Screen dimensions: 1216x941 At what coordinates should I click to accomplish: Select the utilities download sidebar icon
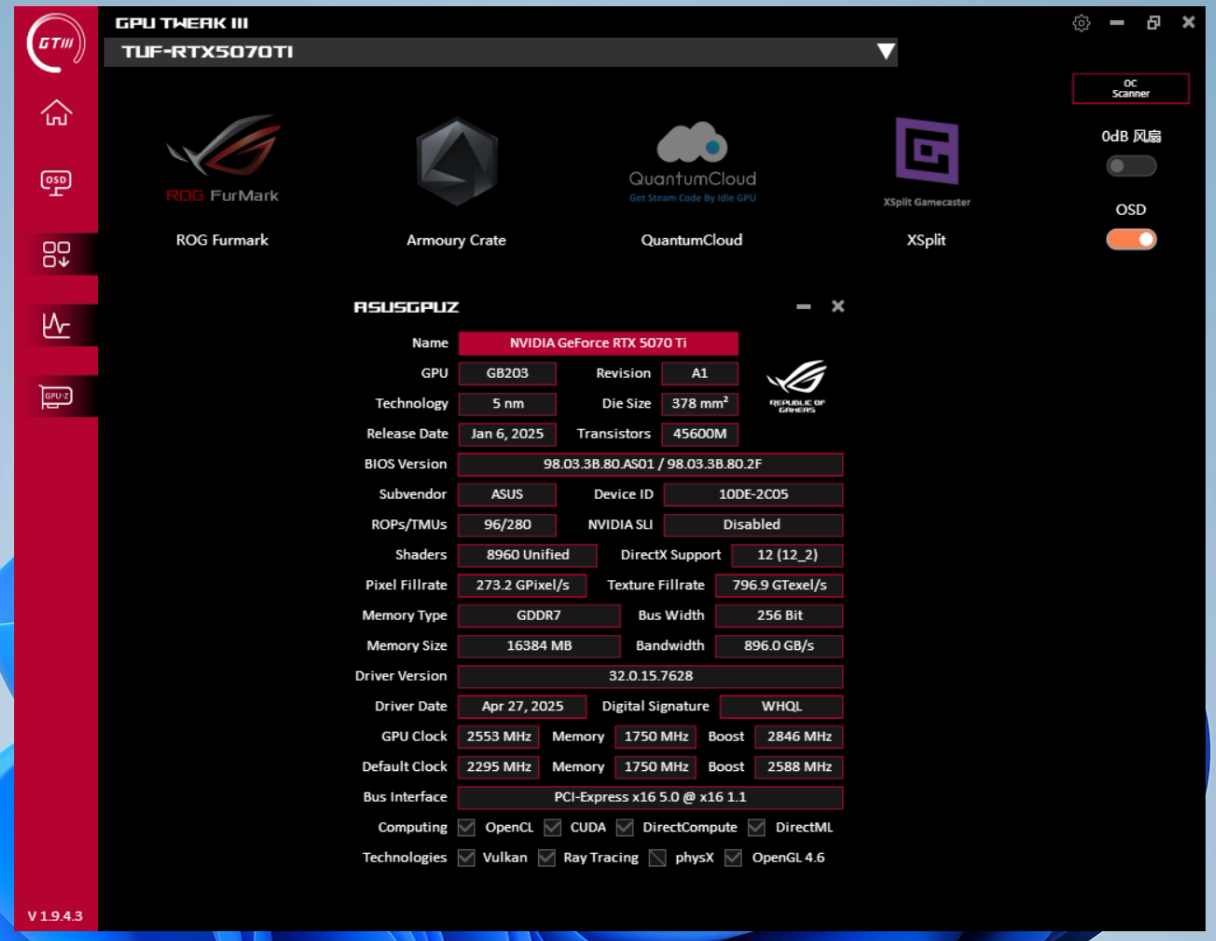56,254
